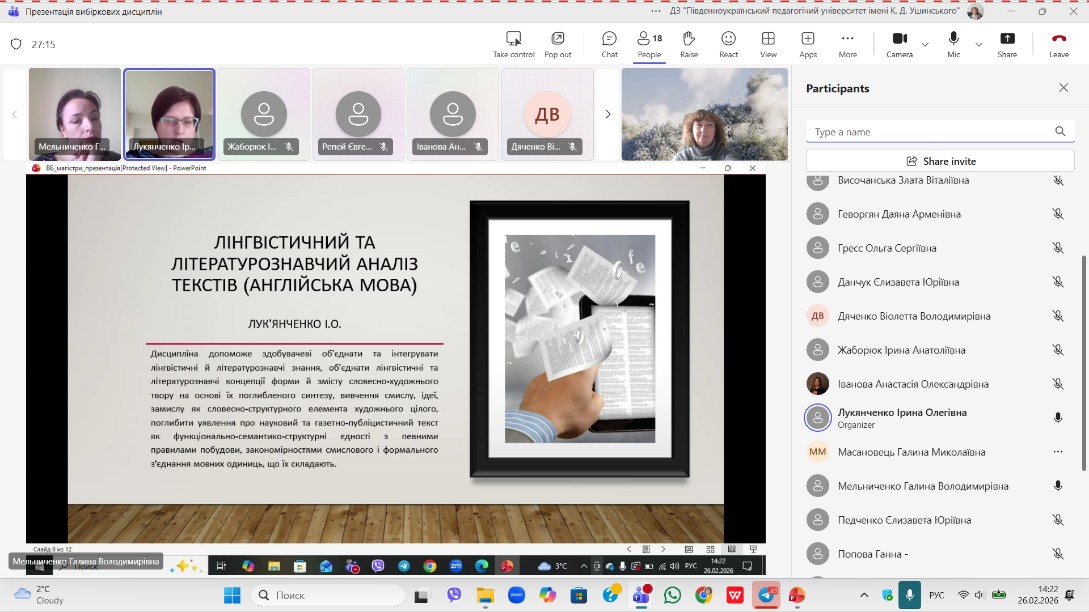Click the Share invite button

940,161
